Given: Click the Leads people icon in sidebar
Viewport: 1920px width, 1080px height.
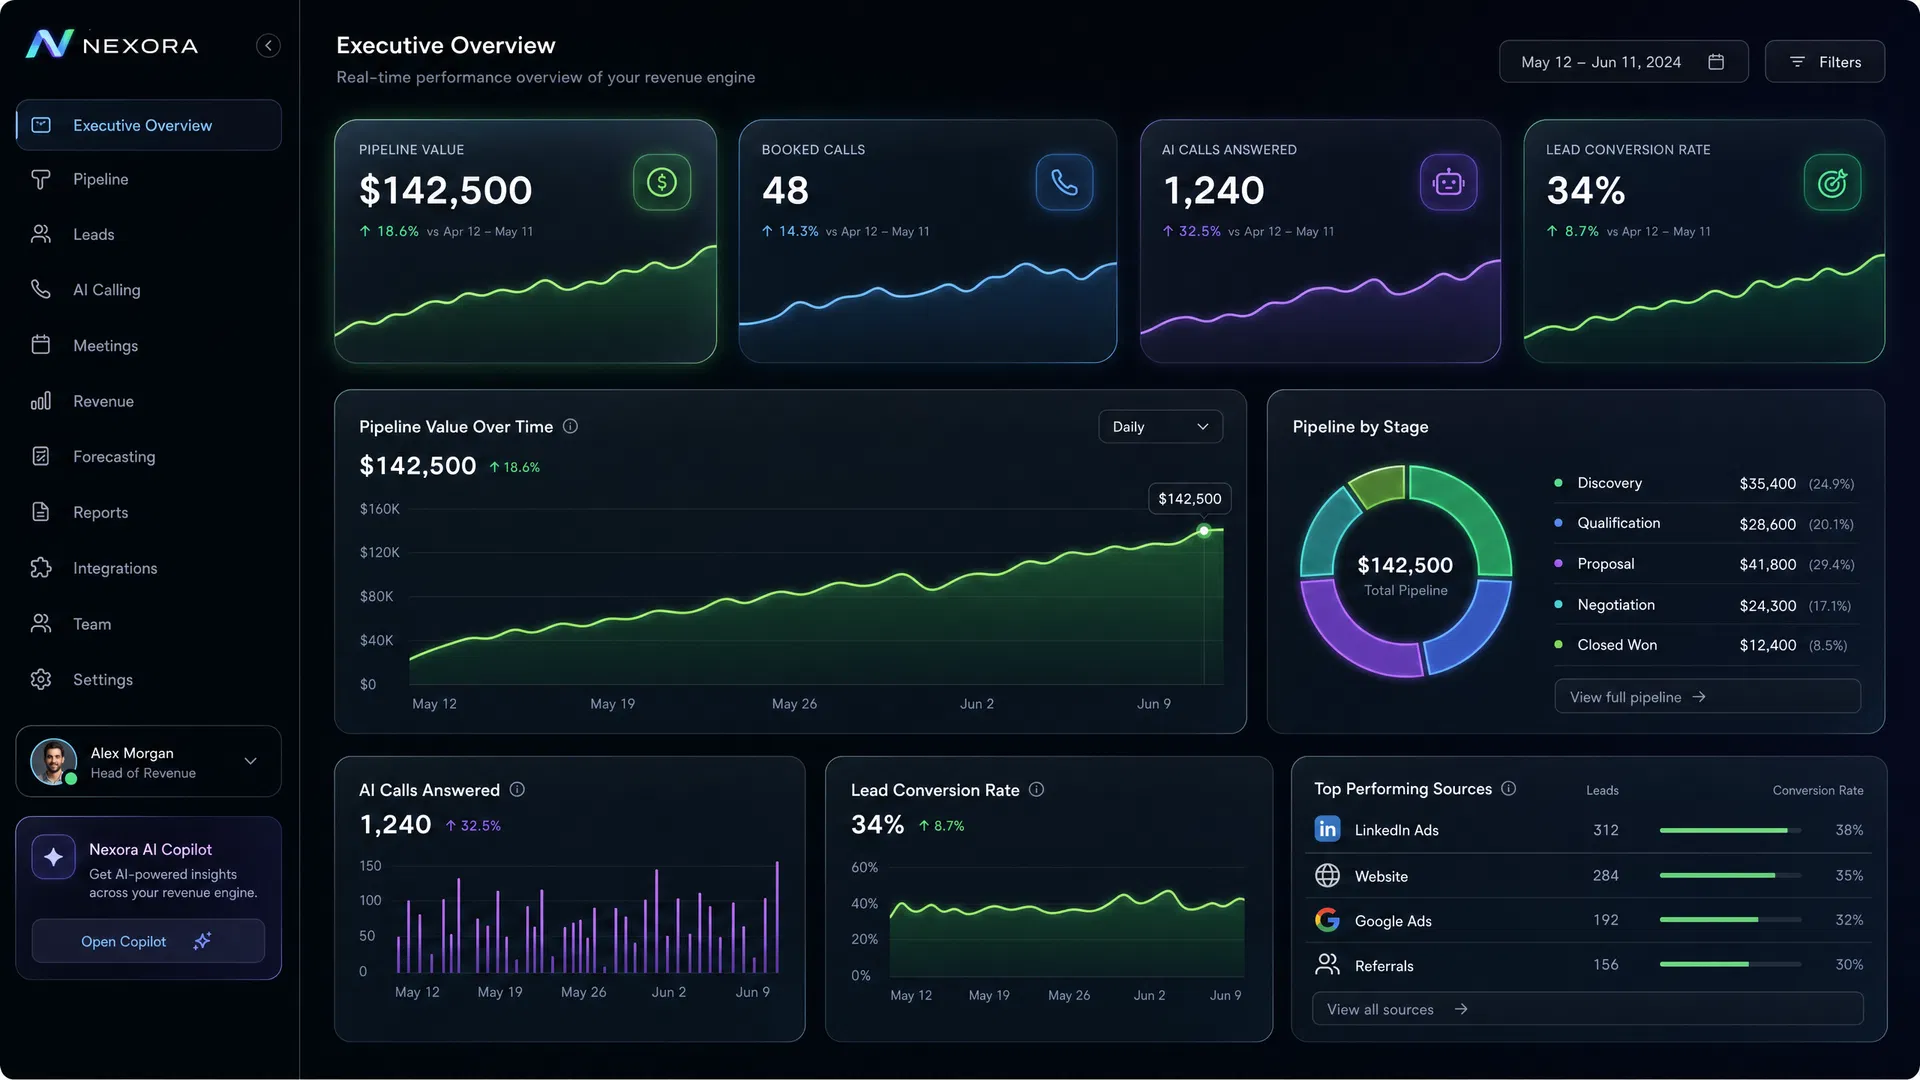Looking at the screenshot, I should coord(41,234).
